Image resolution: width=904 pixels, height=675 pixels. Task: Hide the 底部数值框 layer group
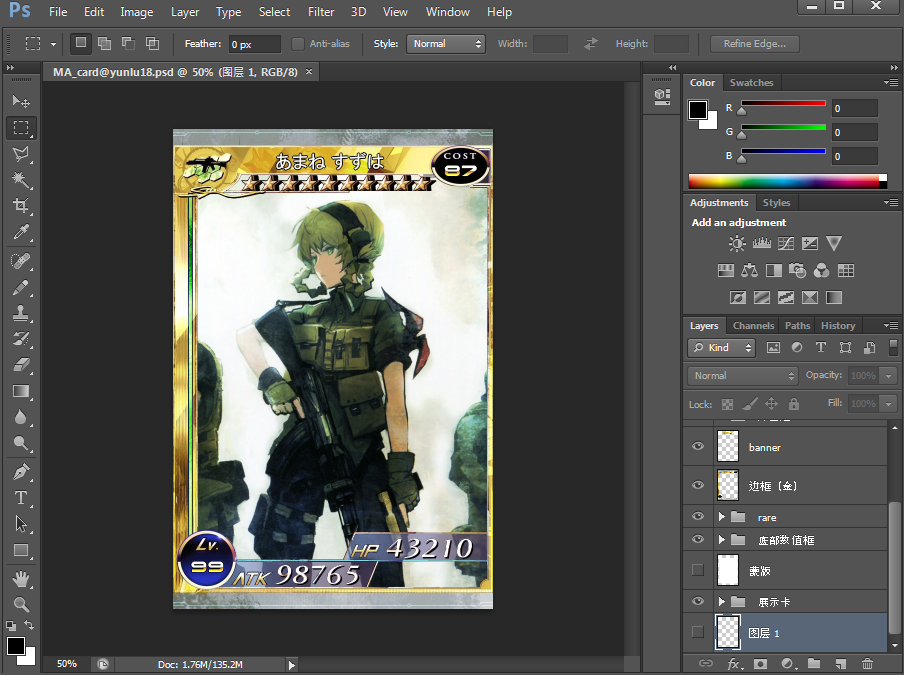698,539
